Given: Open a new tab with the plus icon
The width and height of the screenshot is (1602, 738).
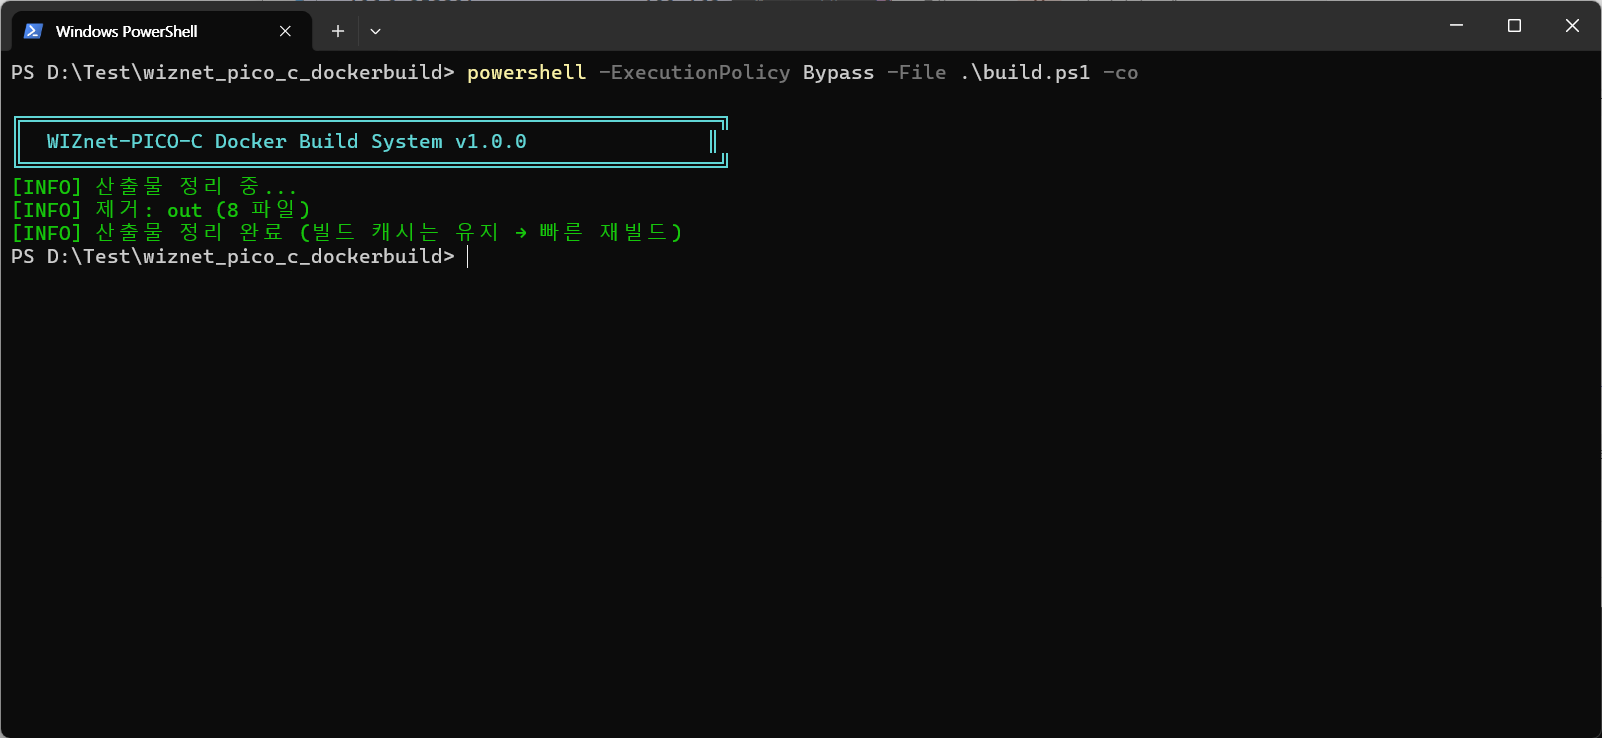Looking at the screenshot, I should pos(338,31).
